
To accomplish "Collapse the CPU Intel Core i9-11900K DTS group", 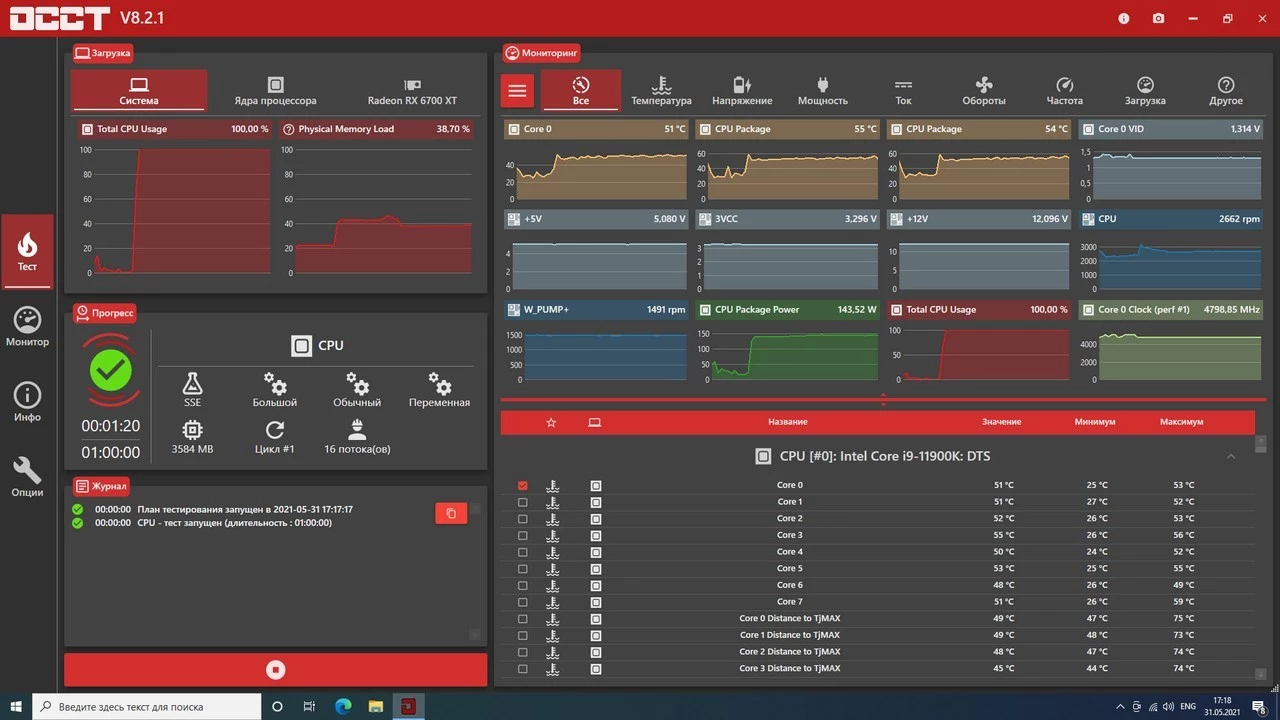I will pos(1231,457).
